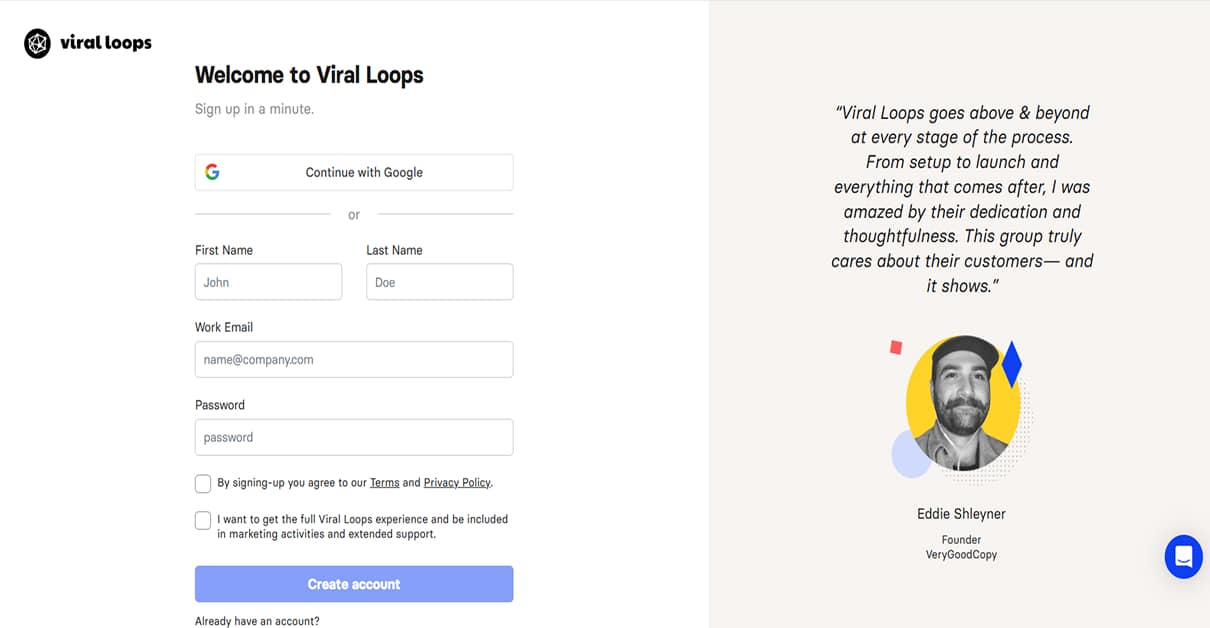The width and height of the screenshot is (1210, 628).
Task: Click the Last Name input field
Action: pos(439,281)
